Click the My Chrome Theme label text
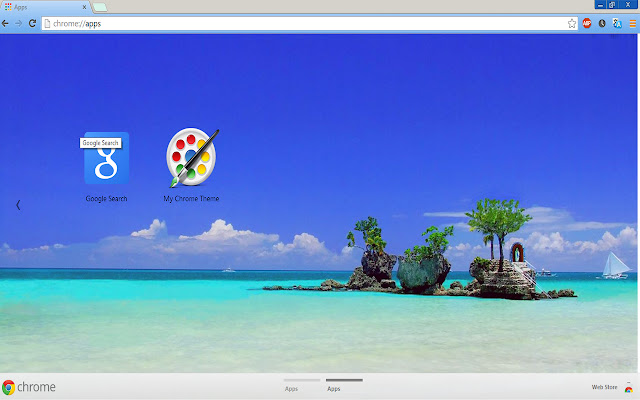This screenshot has width=640, height=400. (x=191, y=199)
